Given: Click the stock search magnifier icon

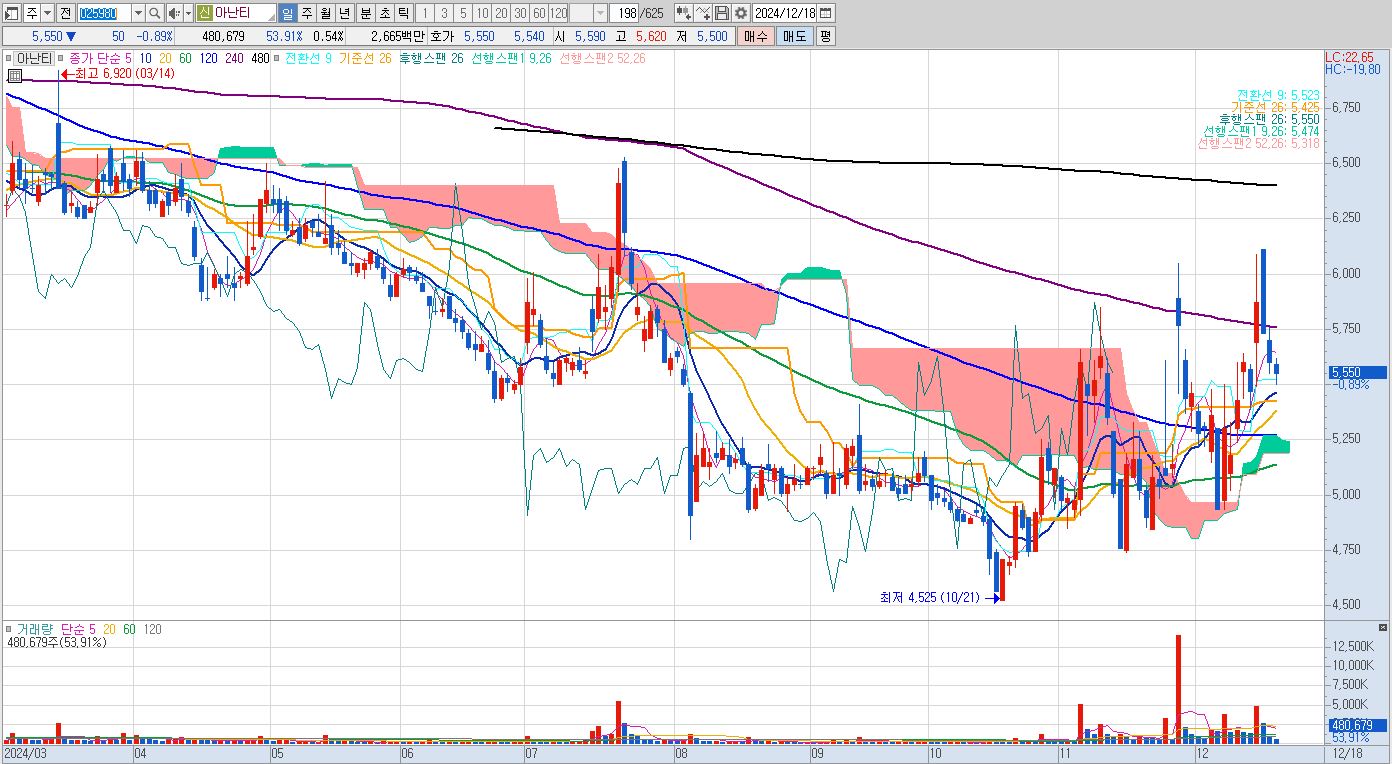Looking at the screenshot, I should [x=155, y=13].
